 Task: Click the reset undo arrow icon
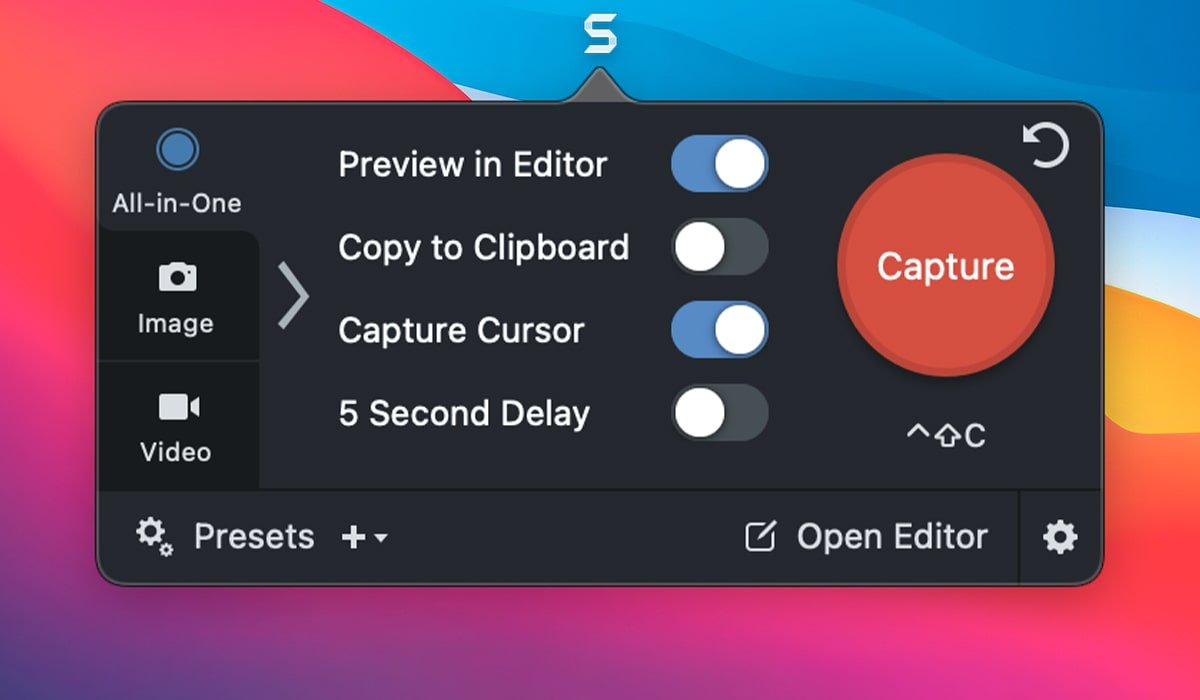point(1046,147)
